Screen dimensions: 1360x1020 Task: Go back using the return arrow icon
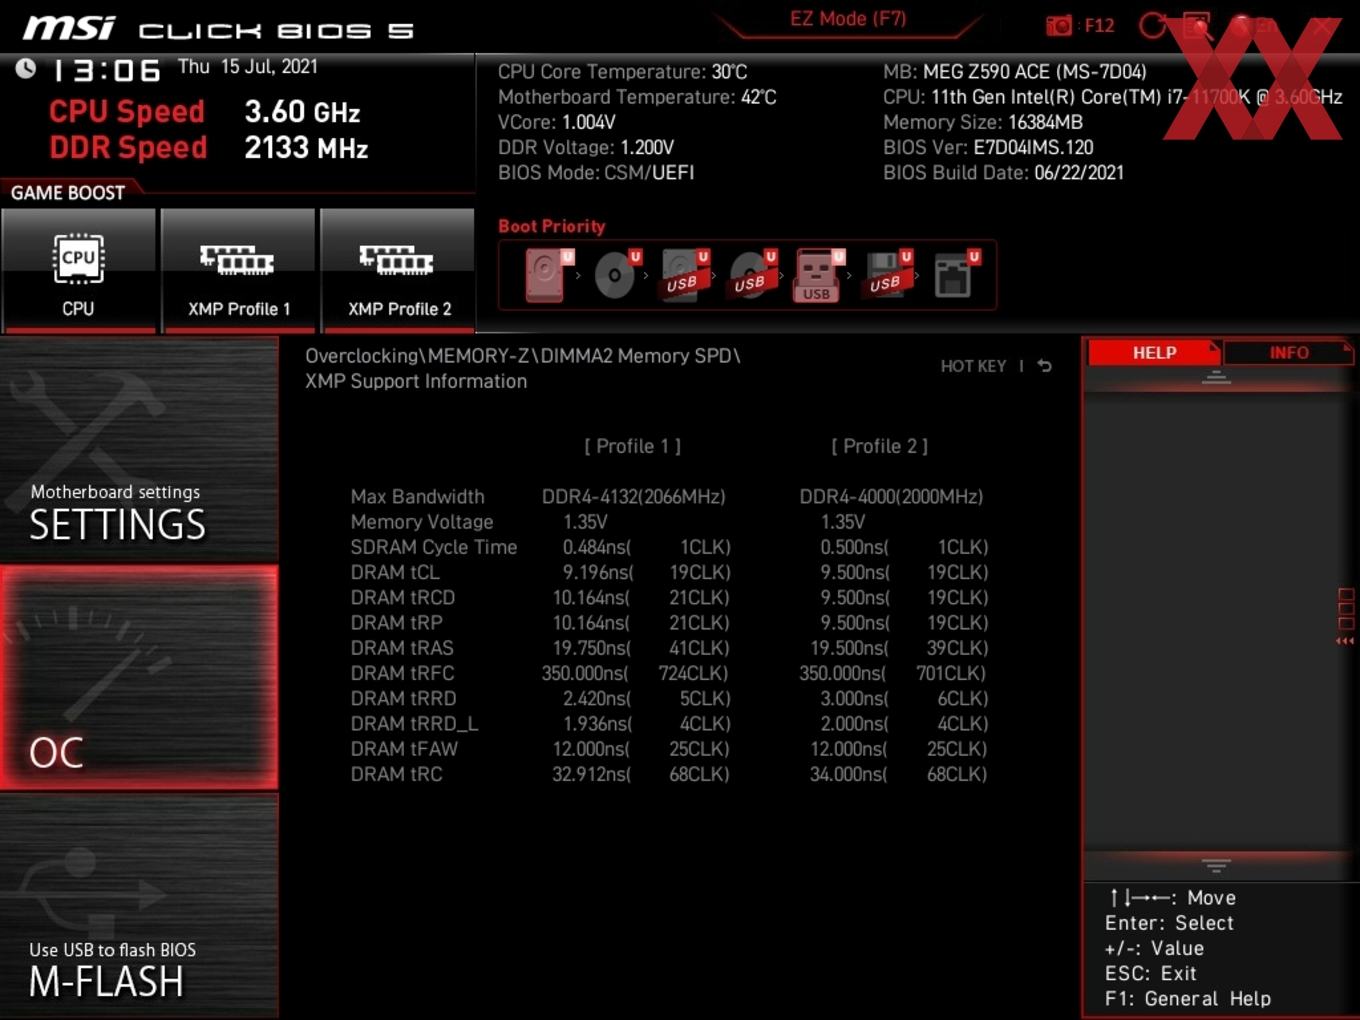point(1044,366)
